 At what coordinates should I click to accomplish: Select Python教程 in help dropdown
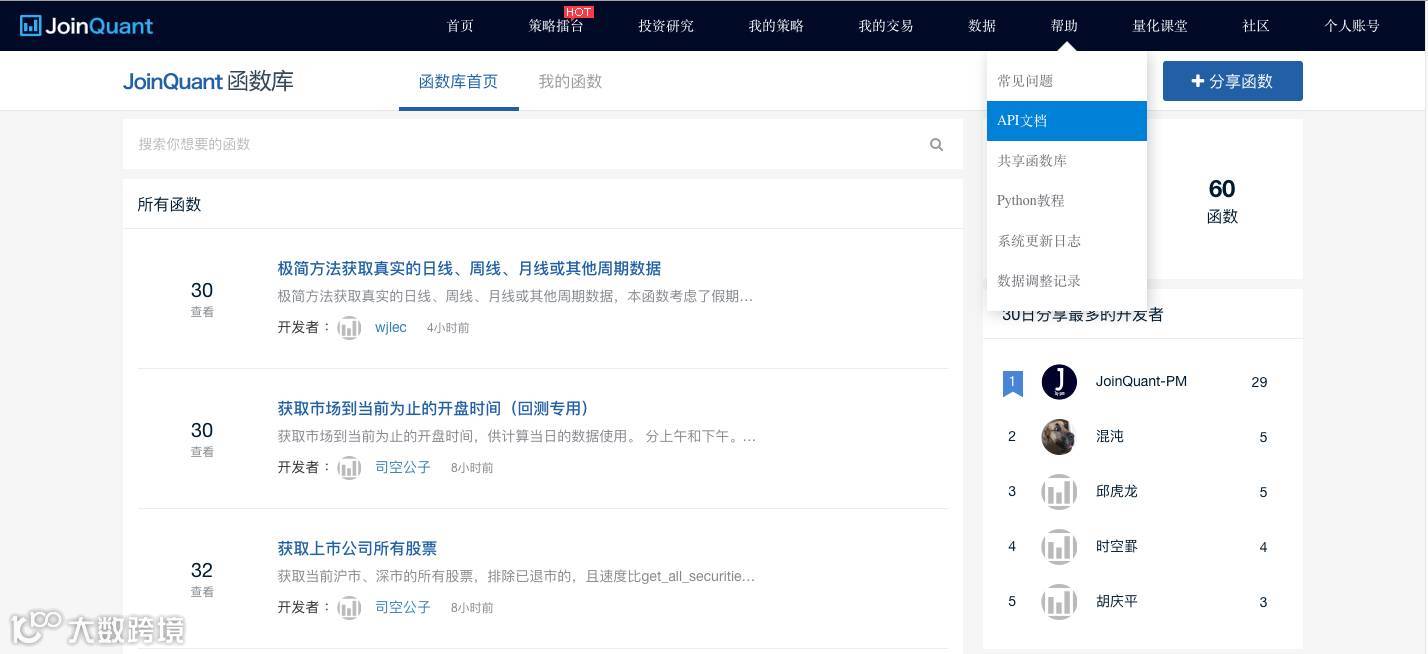[x=1066, y=201]
